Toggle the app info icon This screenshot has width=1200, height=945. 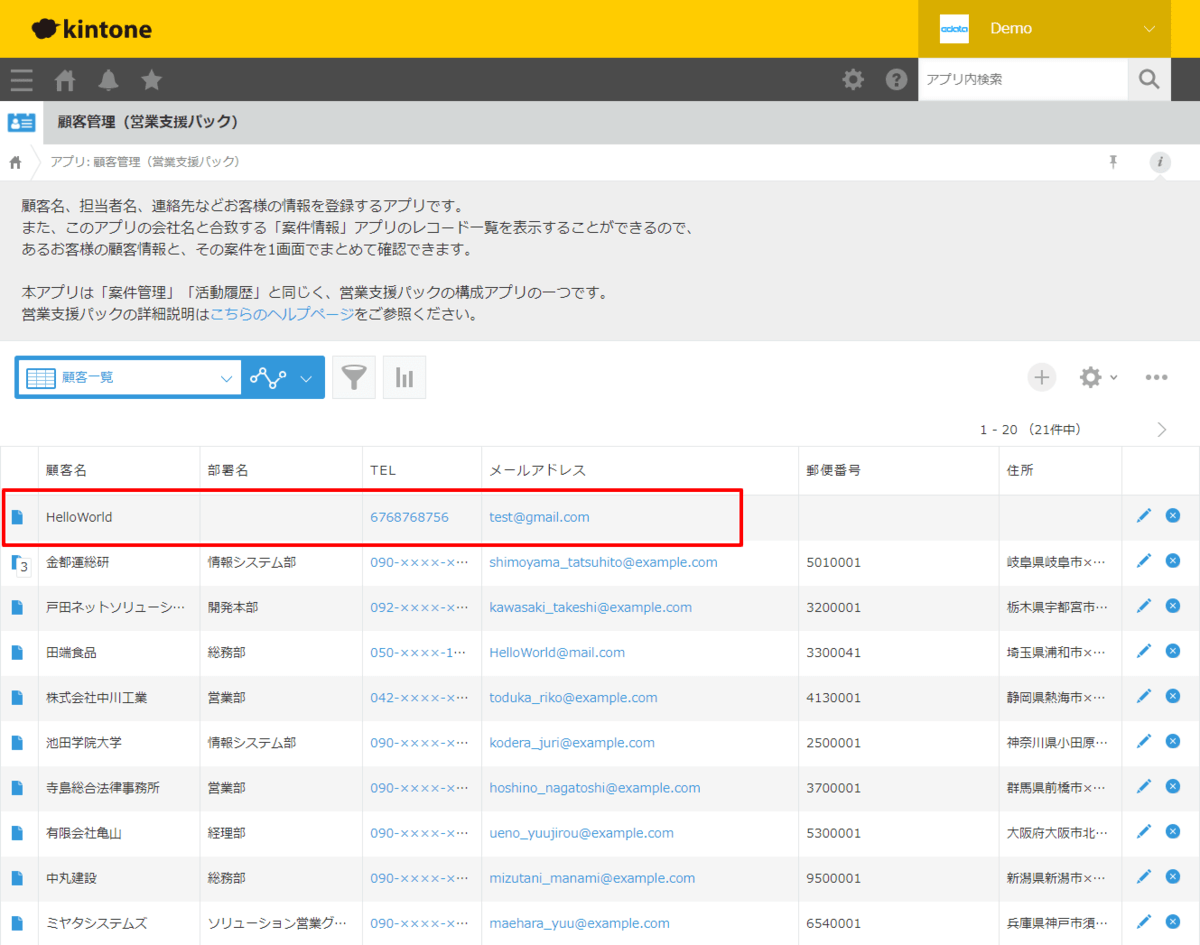point(1160,162)
